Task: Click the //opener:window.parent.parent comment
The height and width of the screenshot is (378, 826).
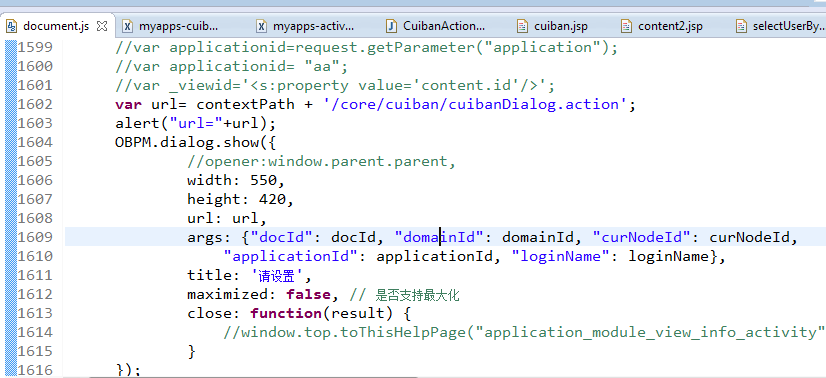Action: 321,161
